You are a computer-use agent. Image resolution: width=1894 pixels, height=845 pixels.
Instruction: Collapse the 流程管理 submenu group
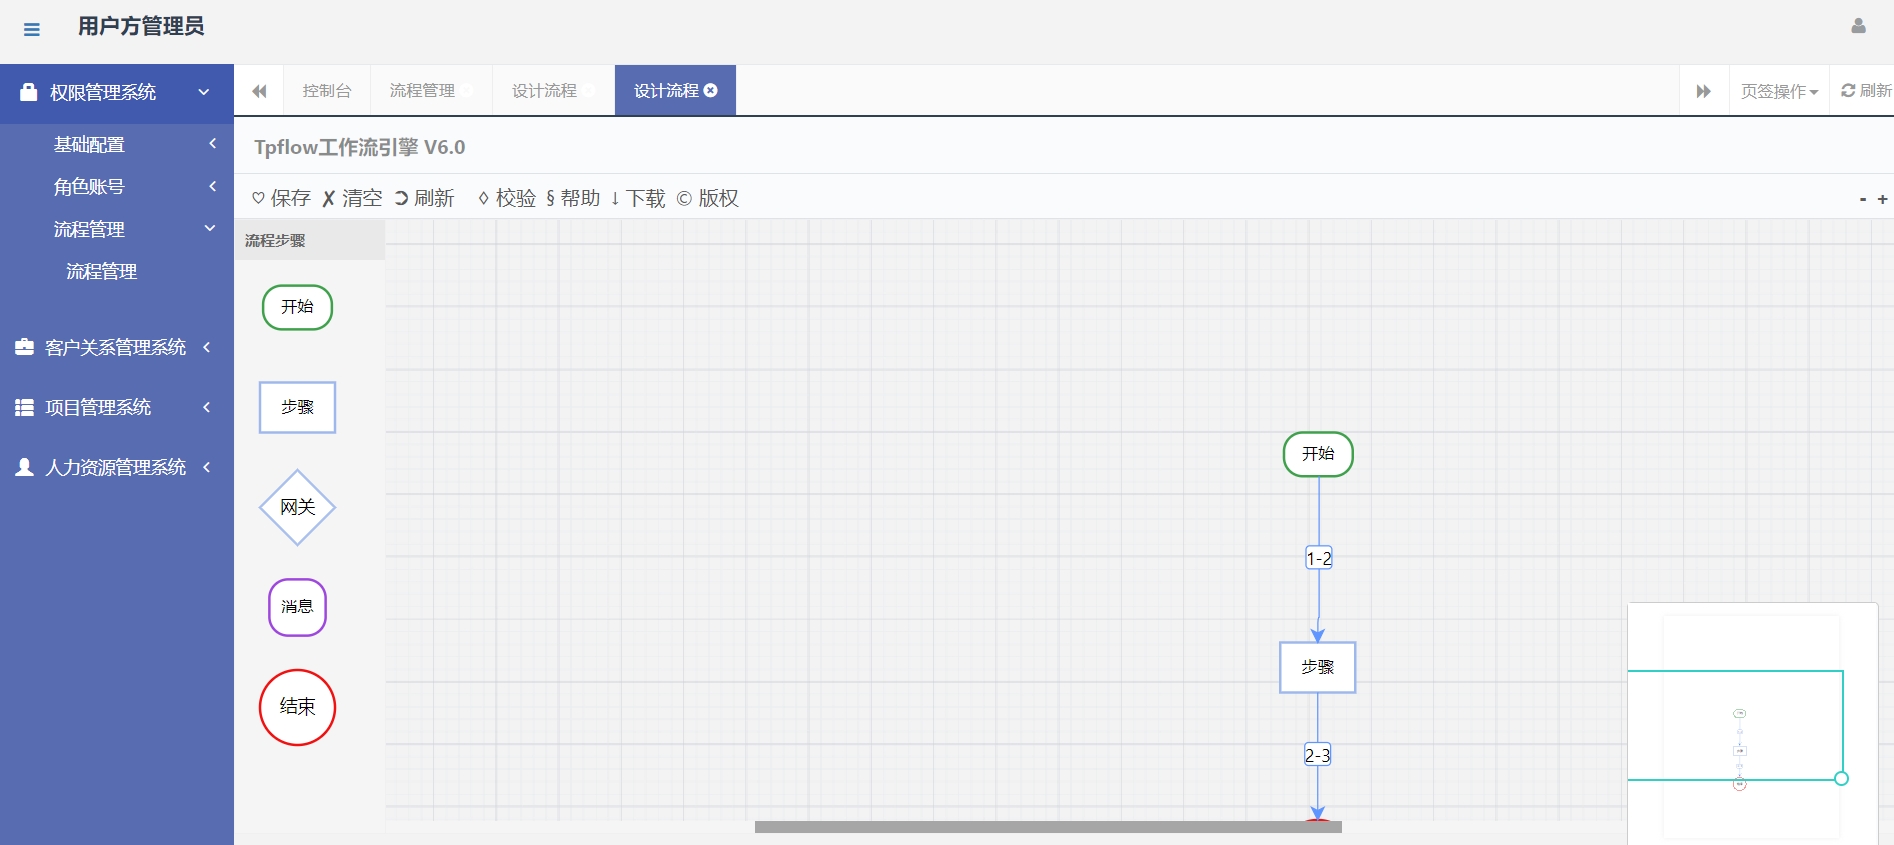(x=117, y=229)
